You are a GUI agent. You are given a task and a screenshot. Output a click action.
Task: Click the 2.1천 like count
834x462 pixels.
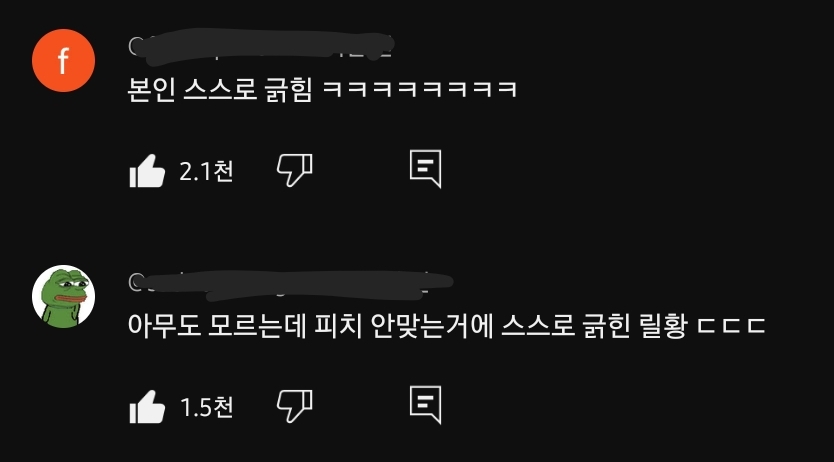[x=206, y=171]
